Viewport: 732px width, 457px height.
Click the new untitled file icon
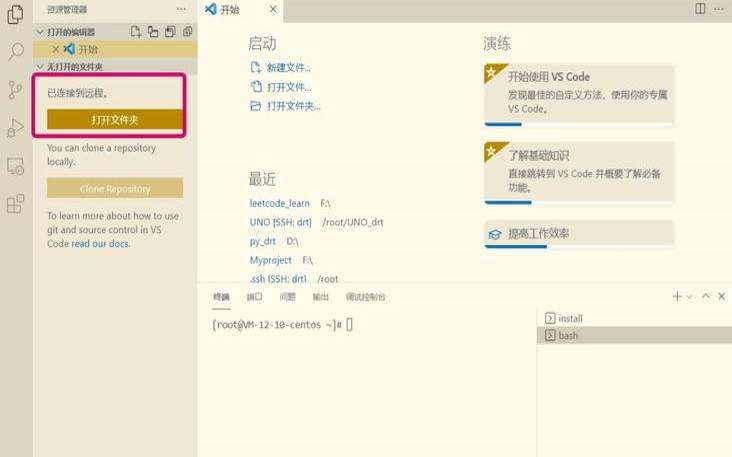(x=135, y=32)
